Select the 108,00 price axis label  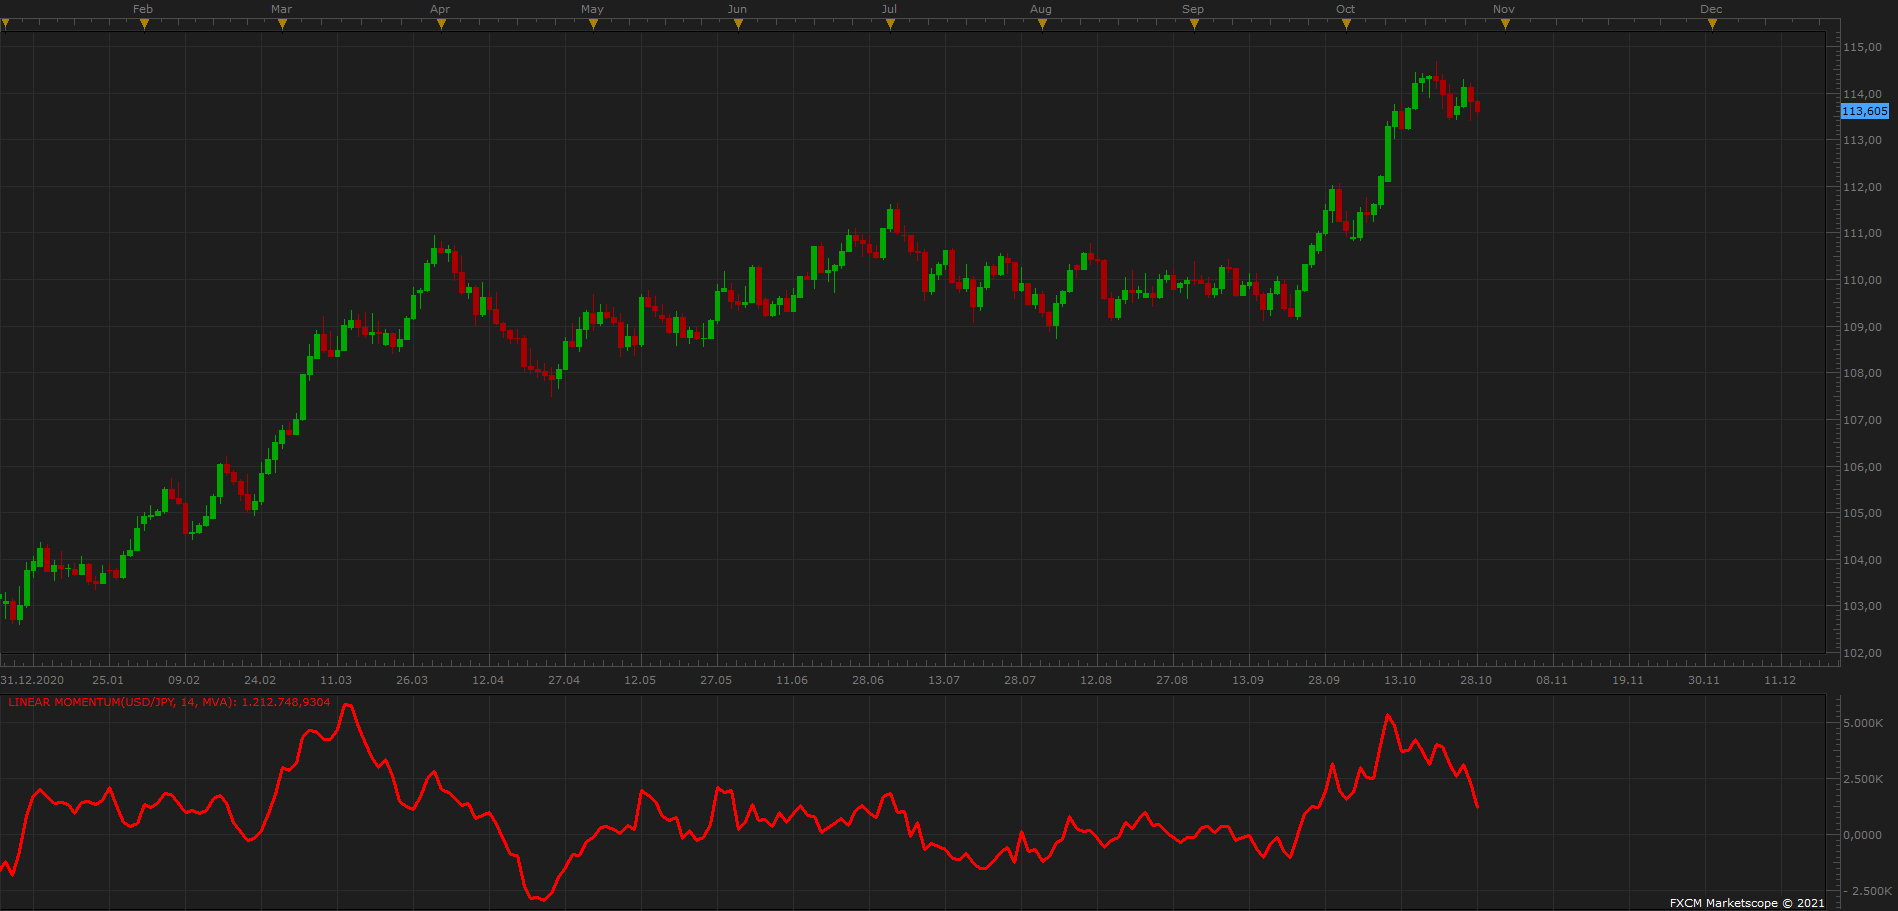(x=1862, y=373)
